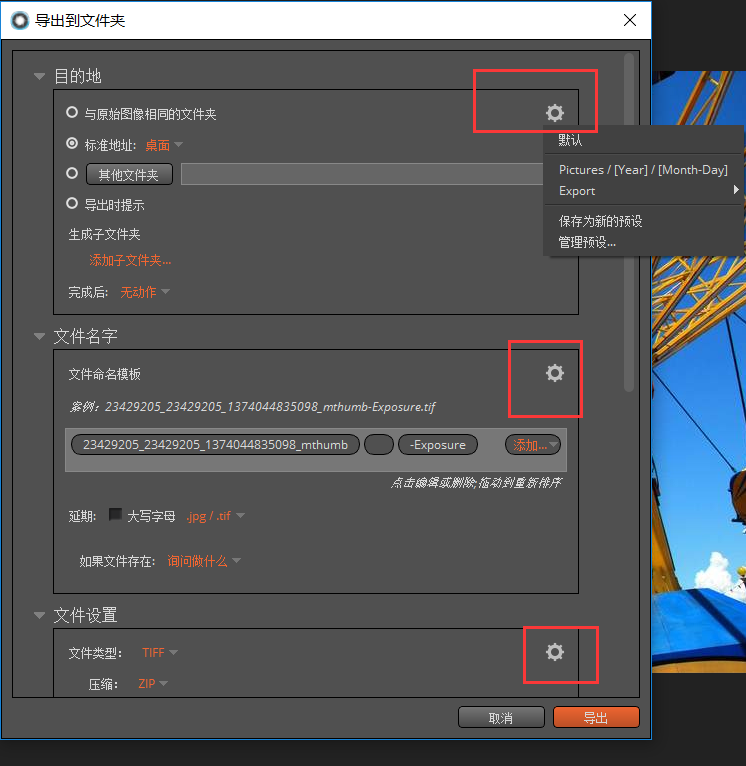The width and height of the screenshot is (746, 766).
Task: Expand the TIFF file type dropdown
Action: pyautogui.click(x=160, y=653)
